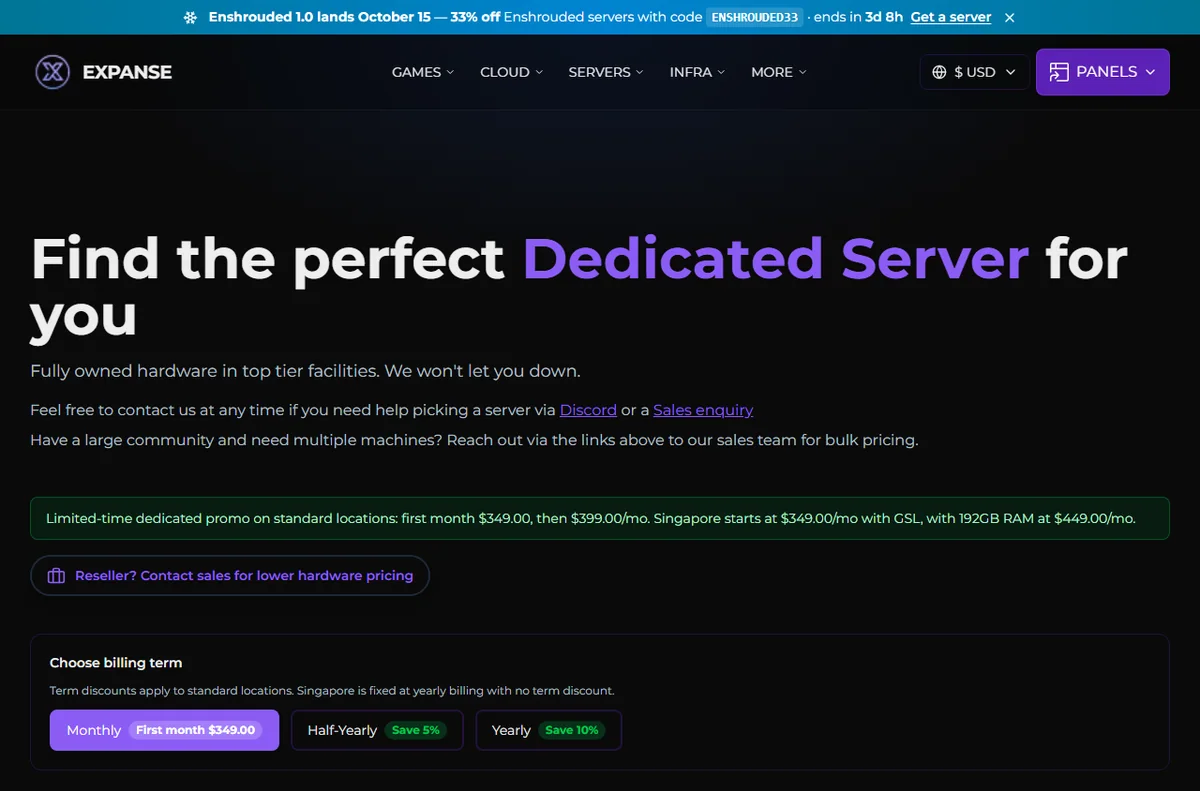Click the ENSHROUDED33 promo code
The image size is (1200, 791).
[755, 18]
